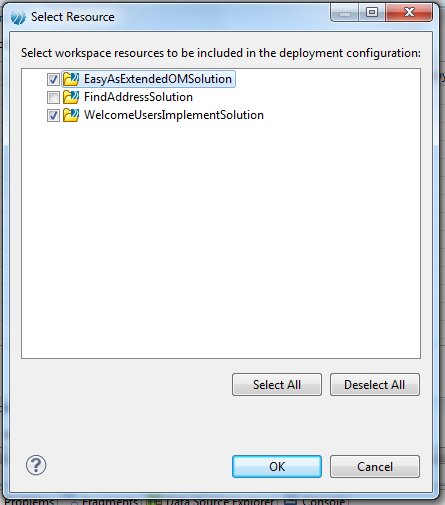Close the Select Resource dialog window

(409, 13)
